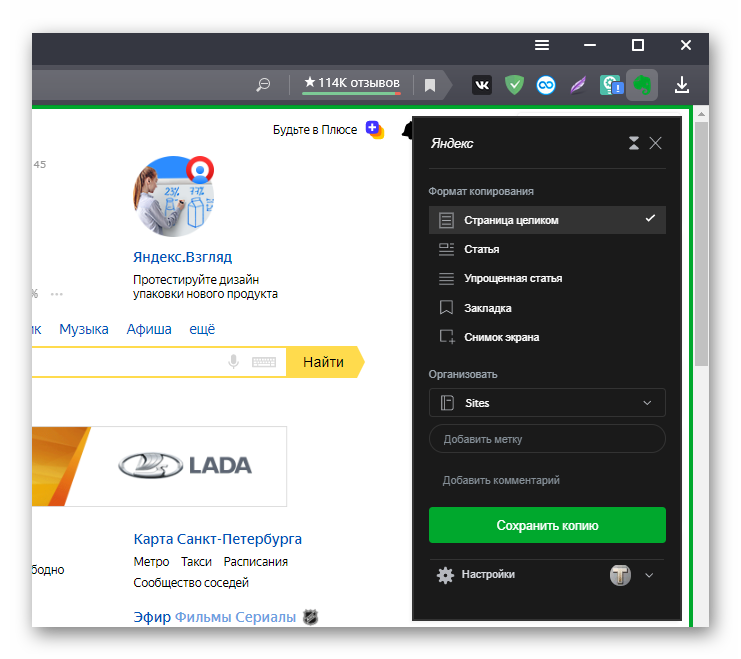Click the Такси link
Viewport: 741px width, 659px height.
pos(196,562)
